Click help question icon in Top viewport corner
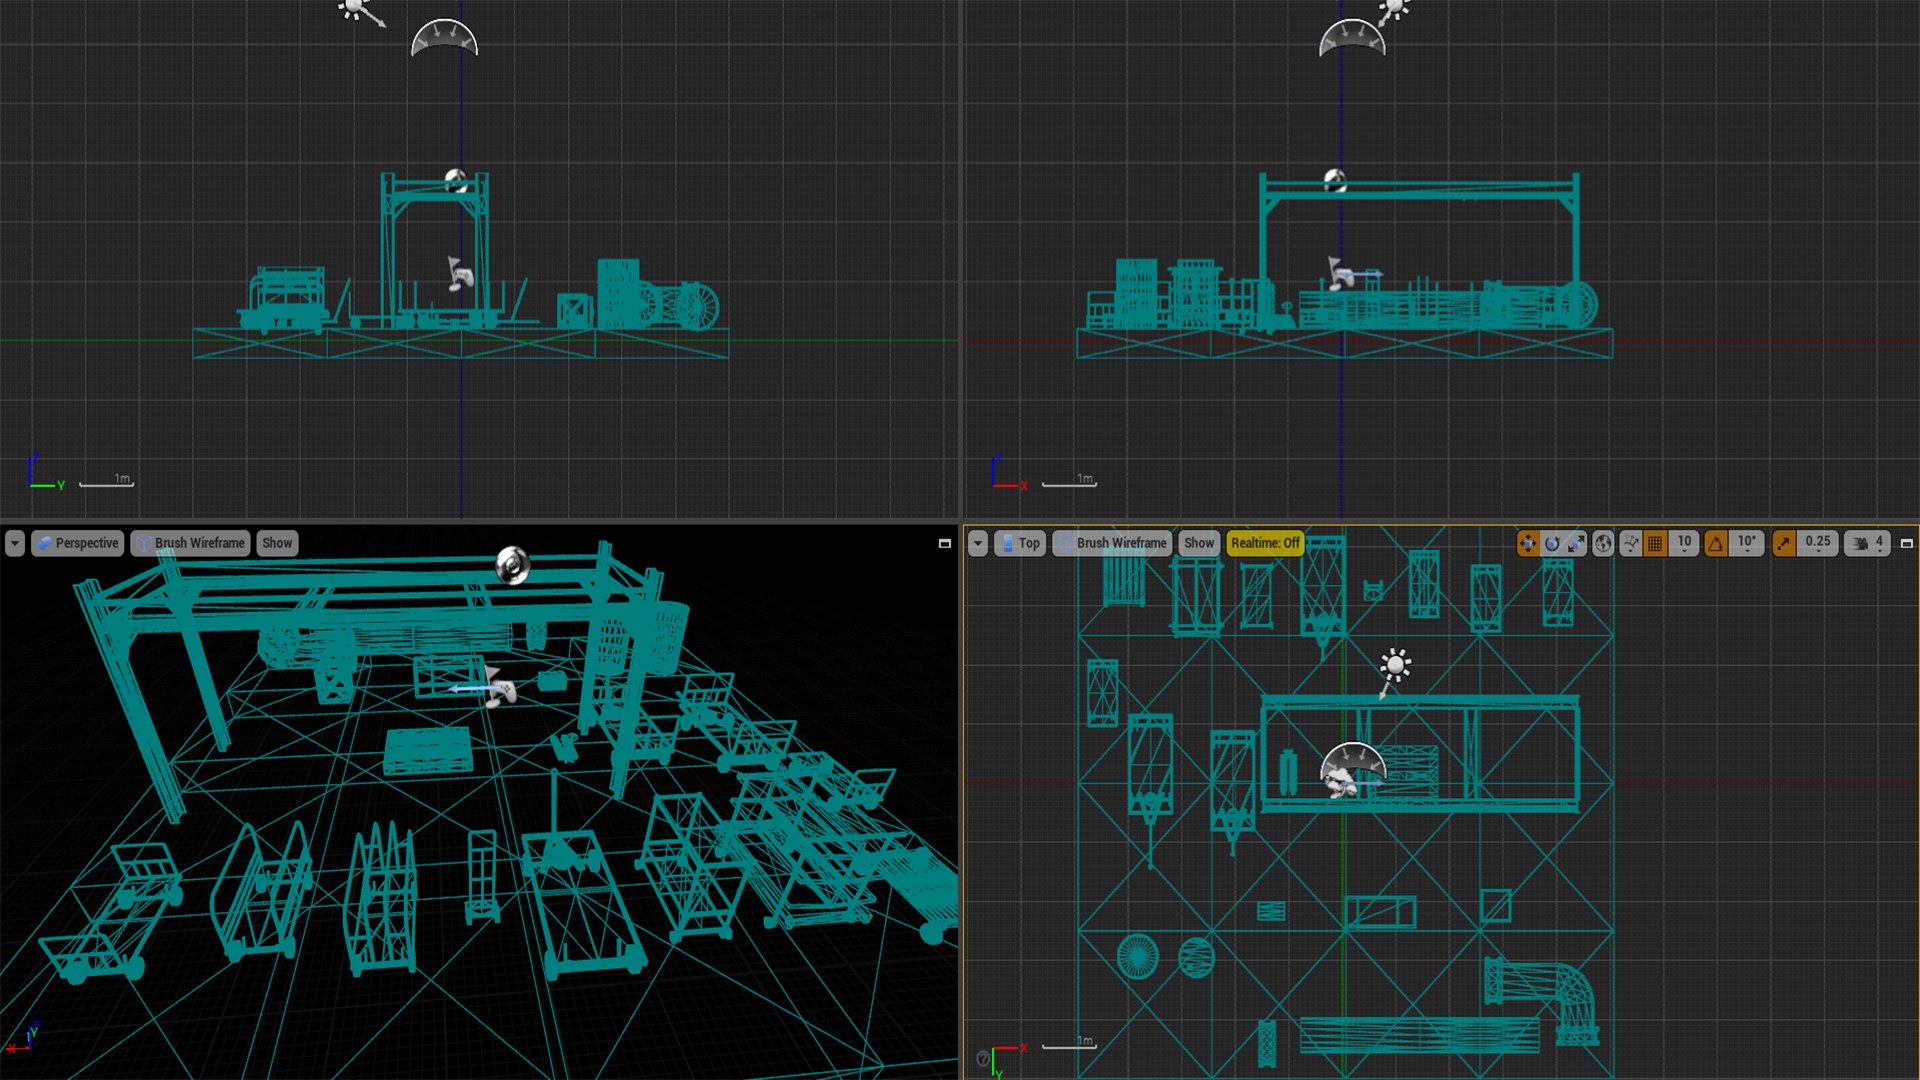The height and width of the screenshot is (1080, 1920). click(983, 1058)
